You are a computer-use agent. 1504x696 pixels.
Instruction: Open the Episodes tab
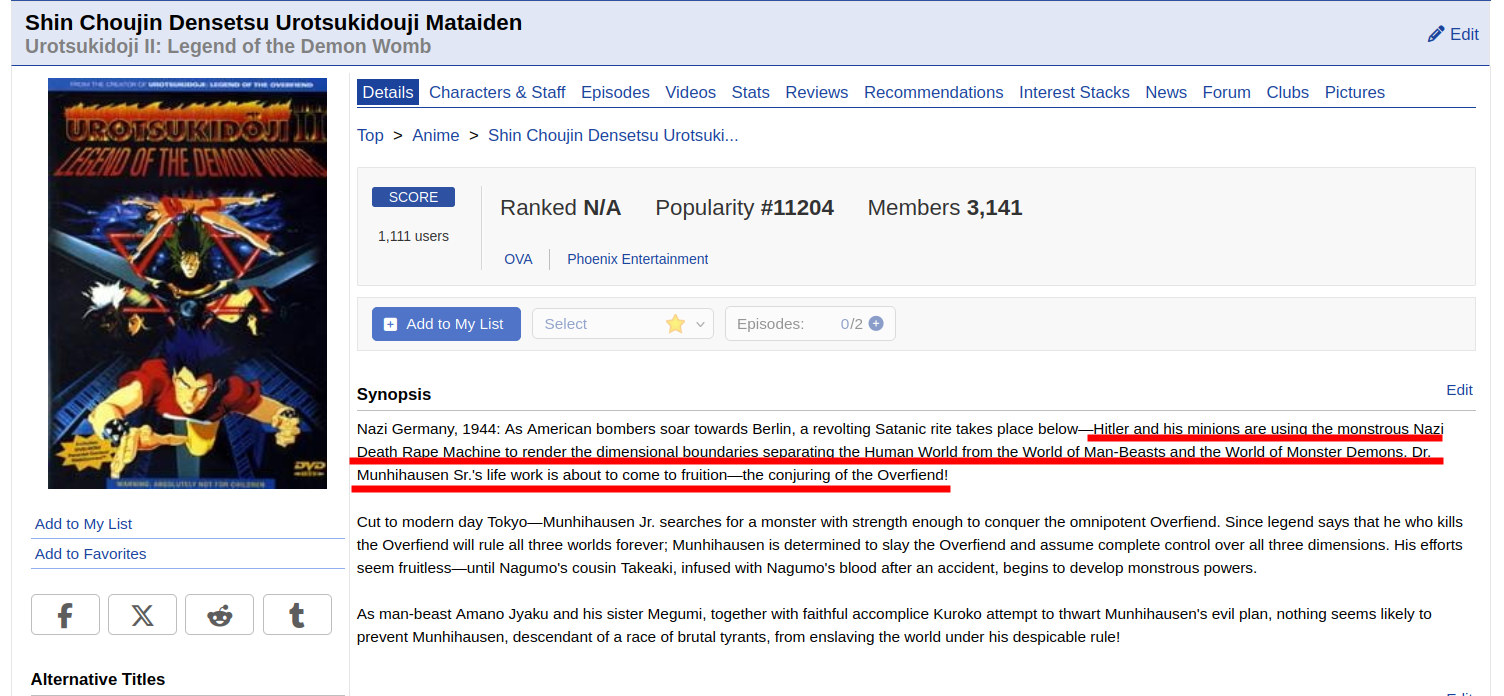(x=615, y=92)
